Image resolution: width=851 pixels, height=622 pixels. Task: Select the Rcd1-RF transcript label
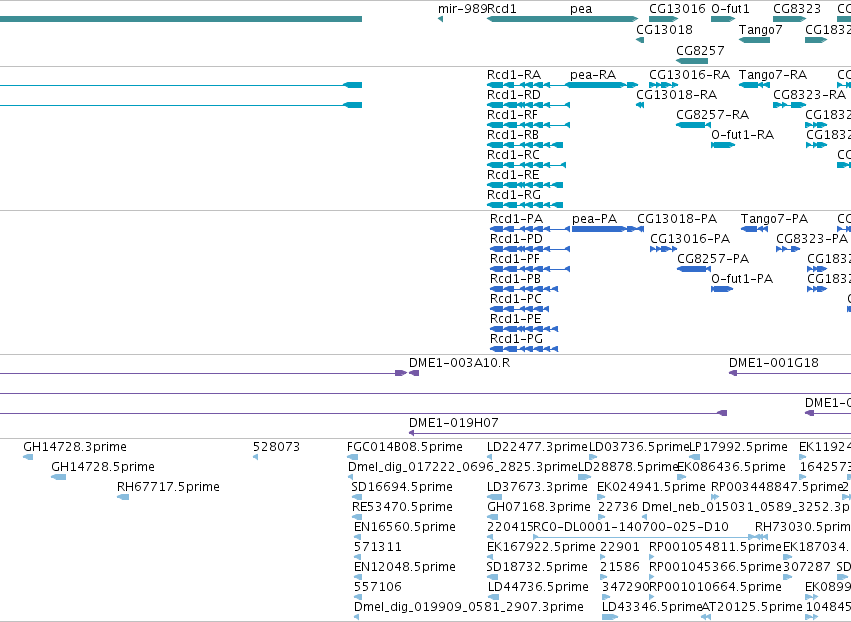pos(512,115)
